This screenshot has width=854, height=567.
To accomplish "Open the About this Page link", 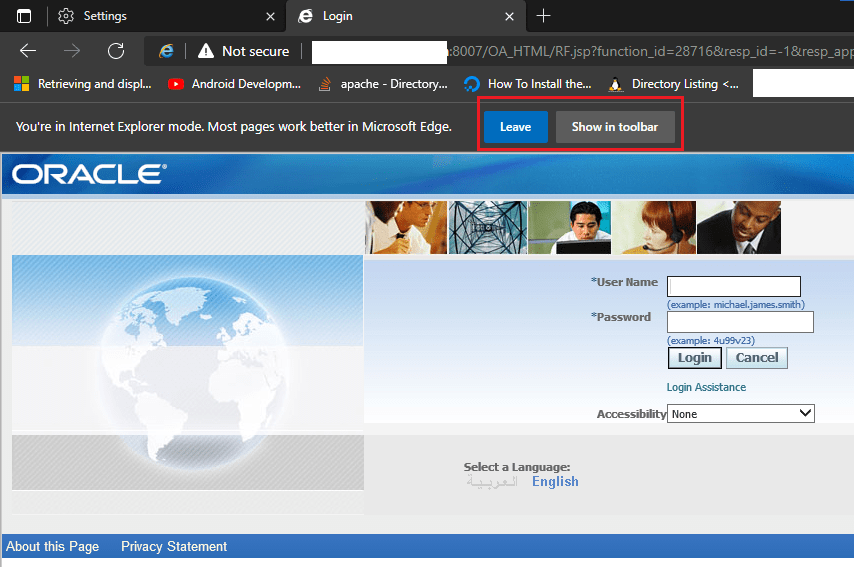I will coord(52,546).
